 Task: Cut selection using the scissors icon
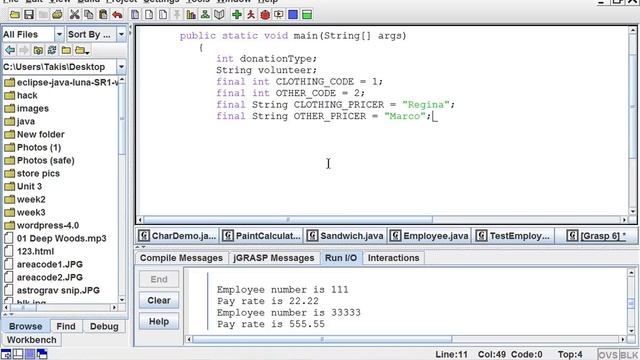[74, 15]
